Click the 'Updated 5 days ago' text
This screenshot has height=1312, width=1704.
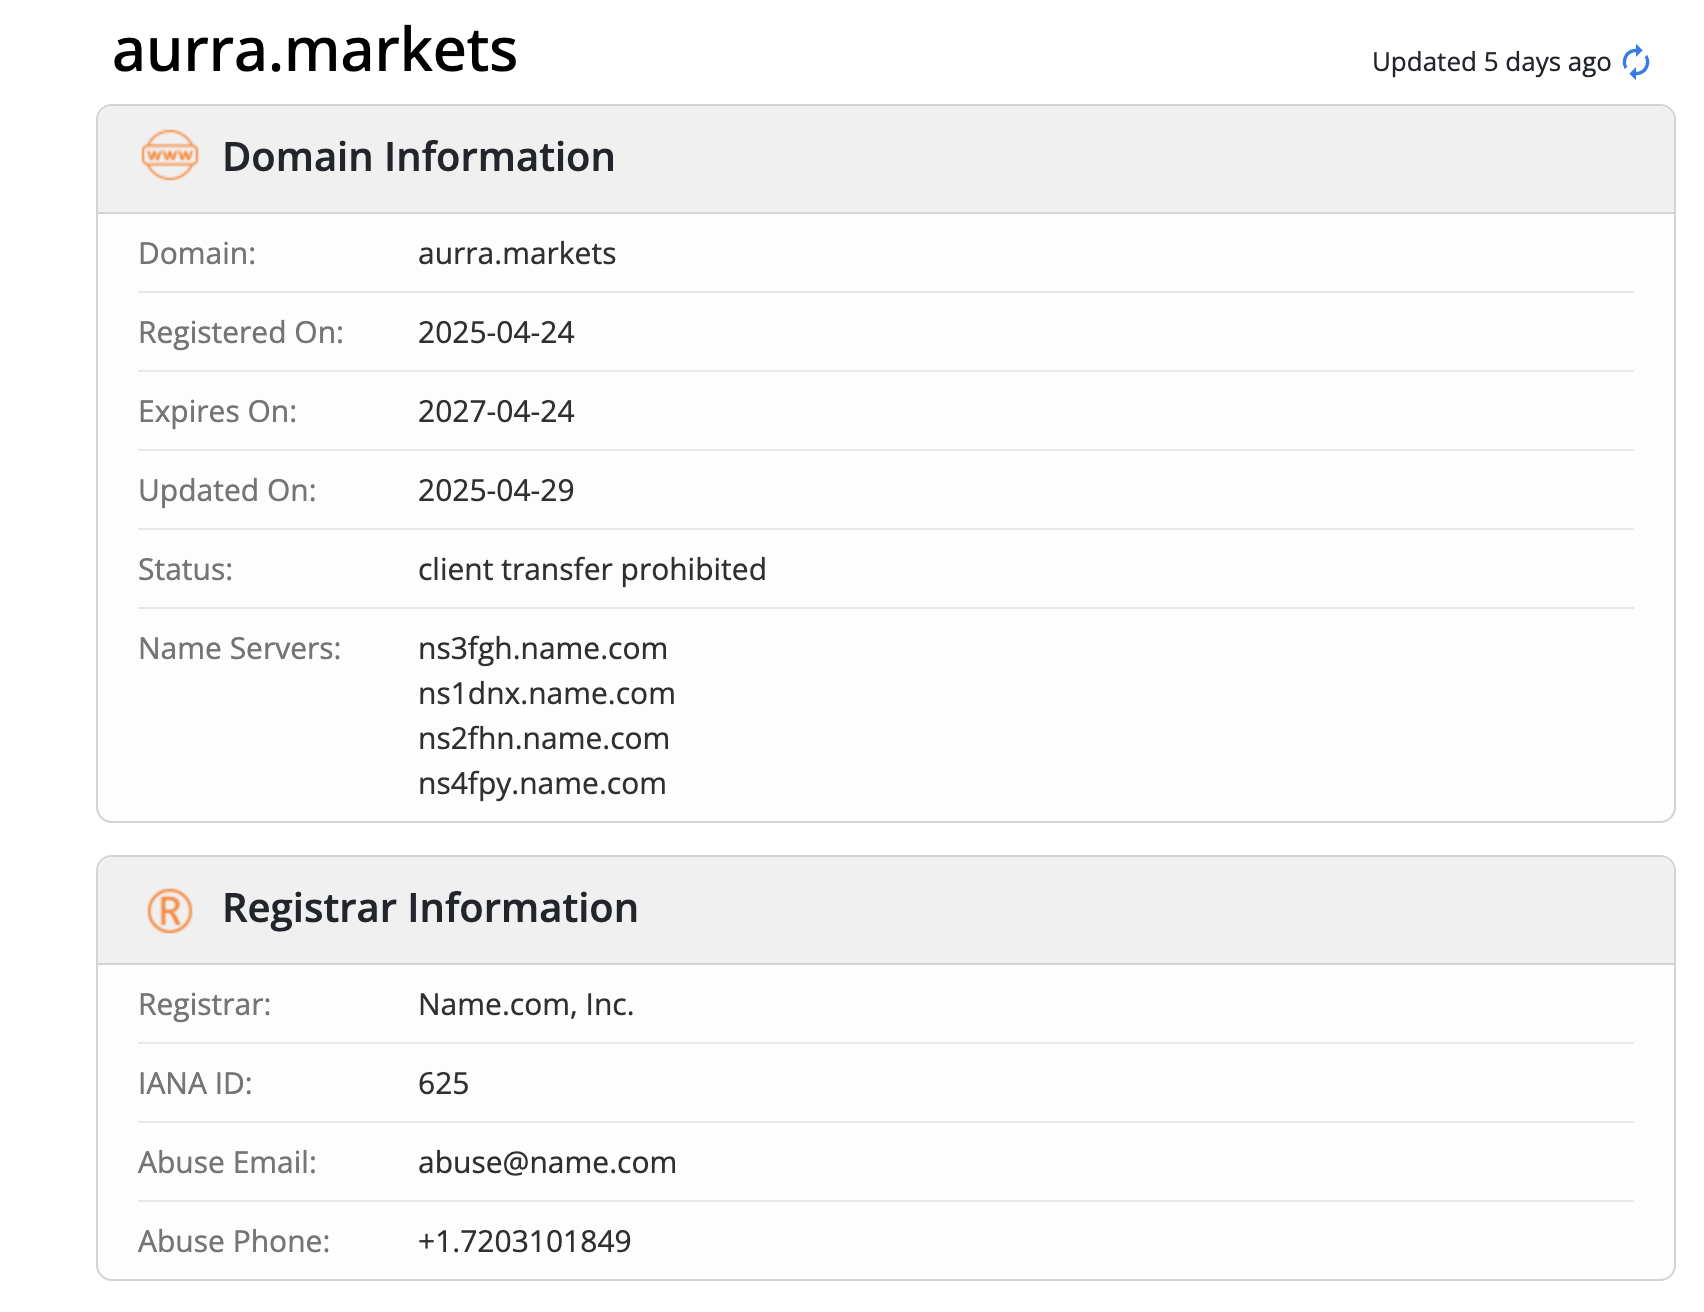(1491, 62)
